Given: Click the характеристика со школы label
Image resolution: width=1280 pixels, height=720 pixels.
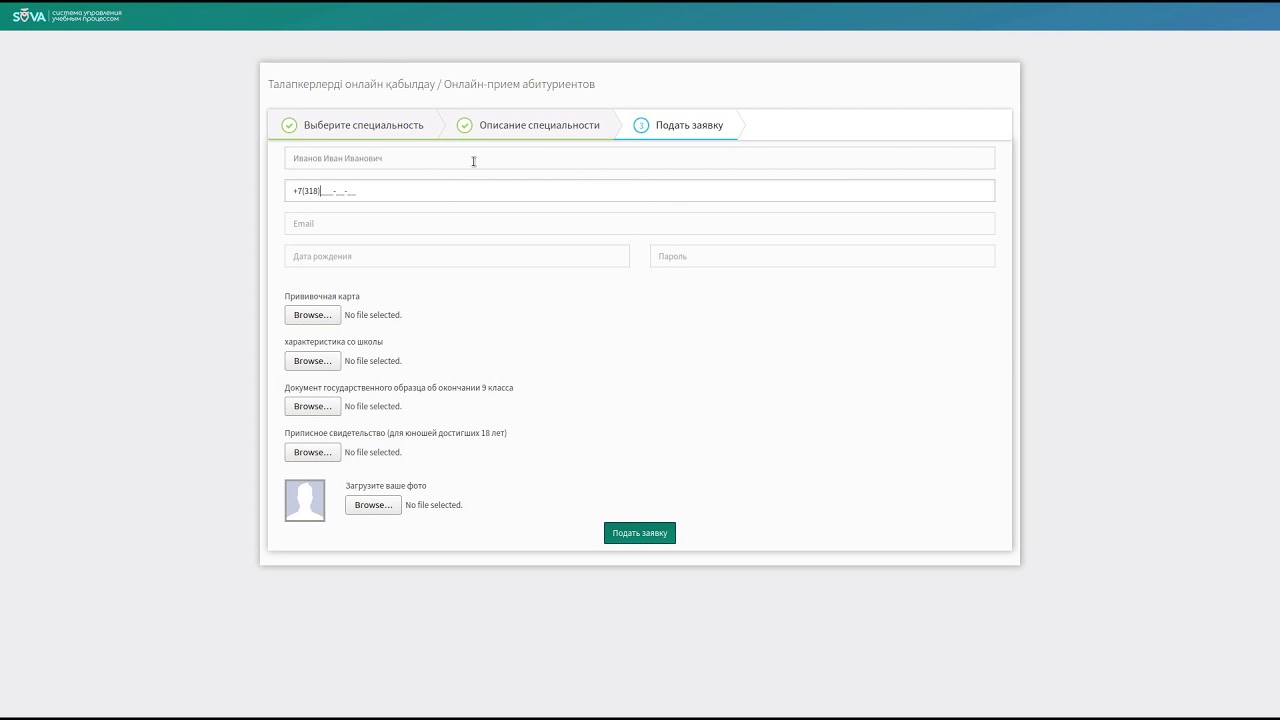Looking at the screenshot, I should point(333,342).
